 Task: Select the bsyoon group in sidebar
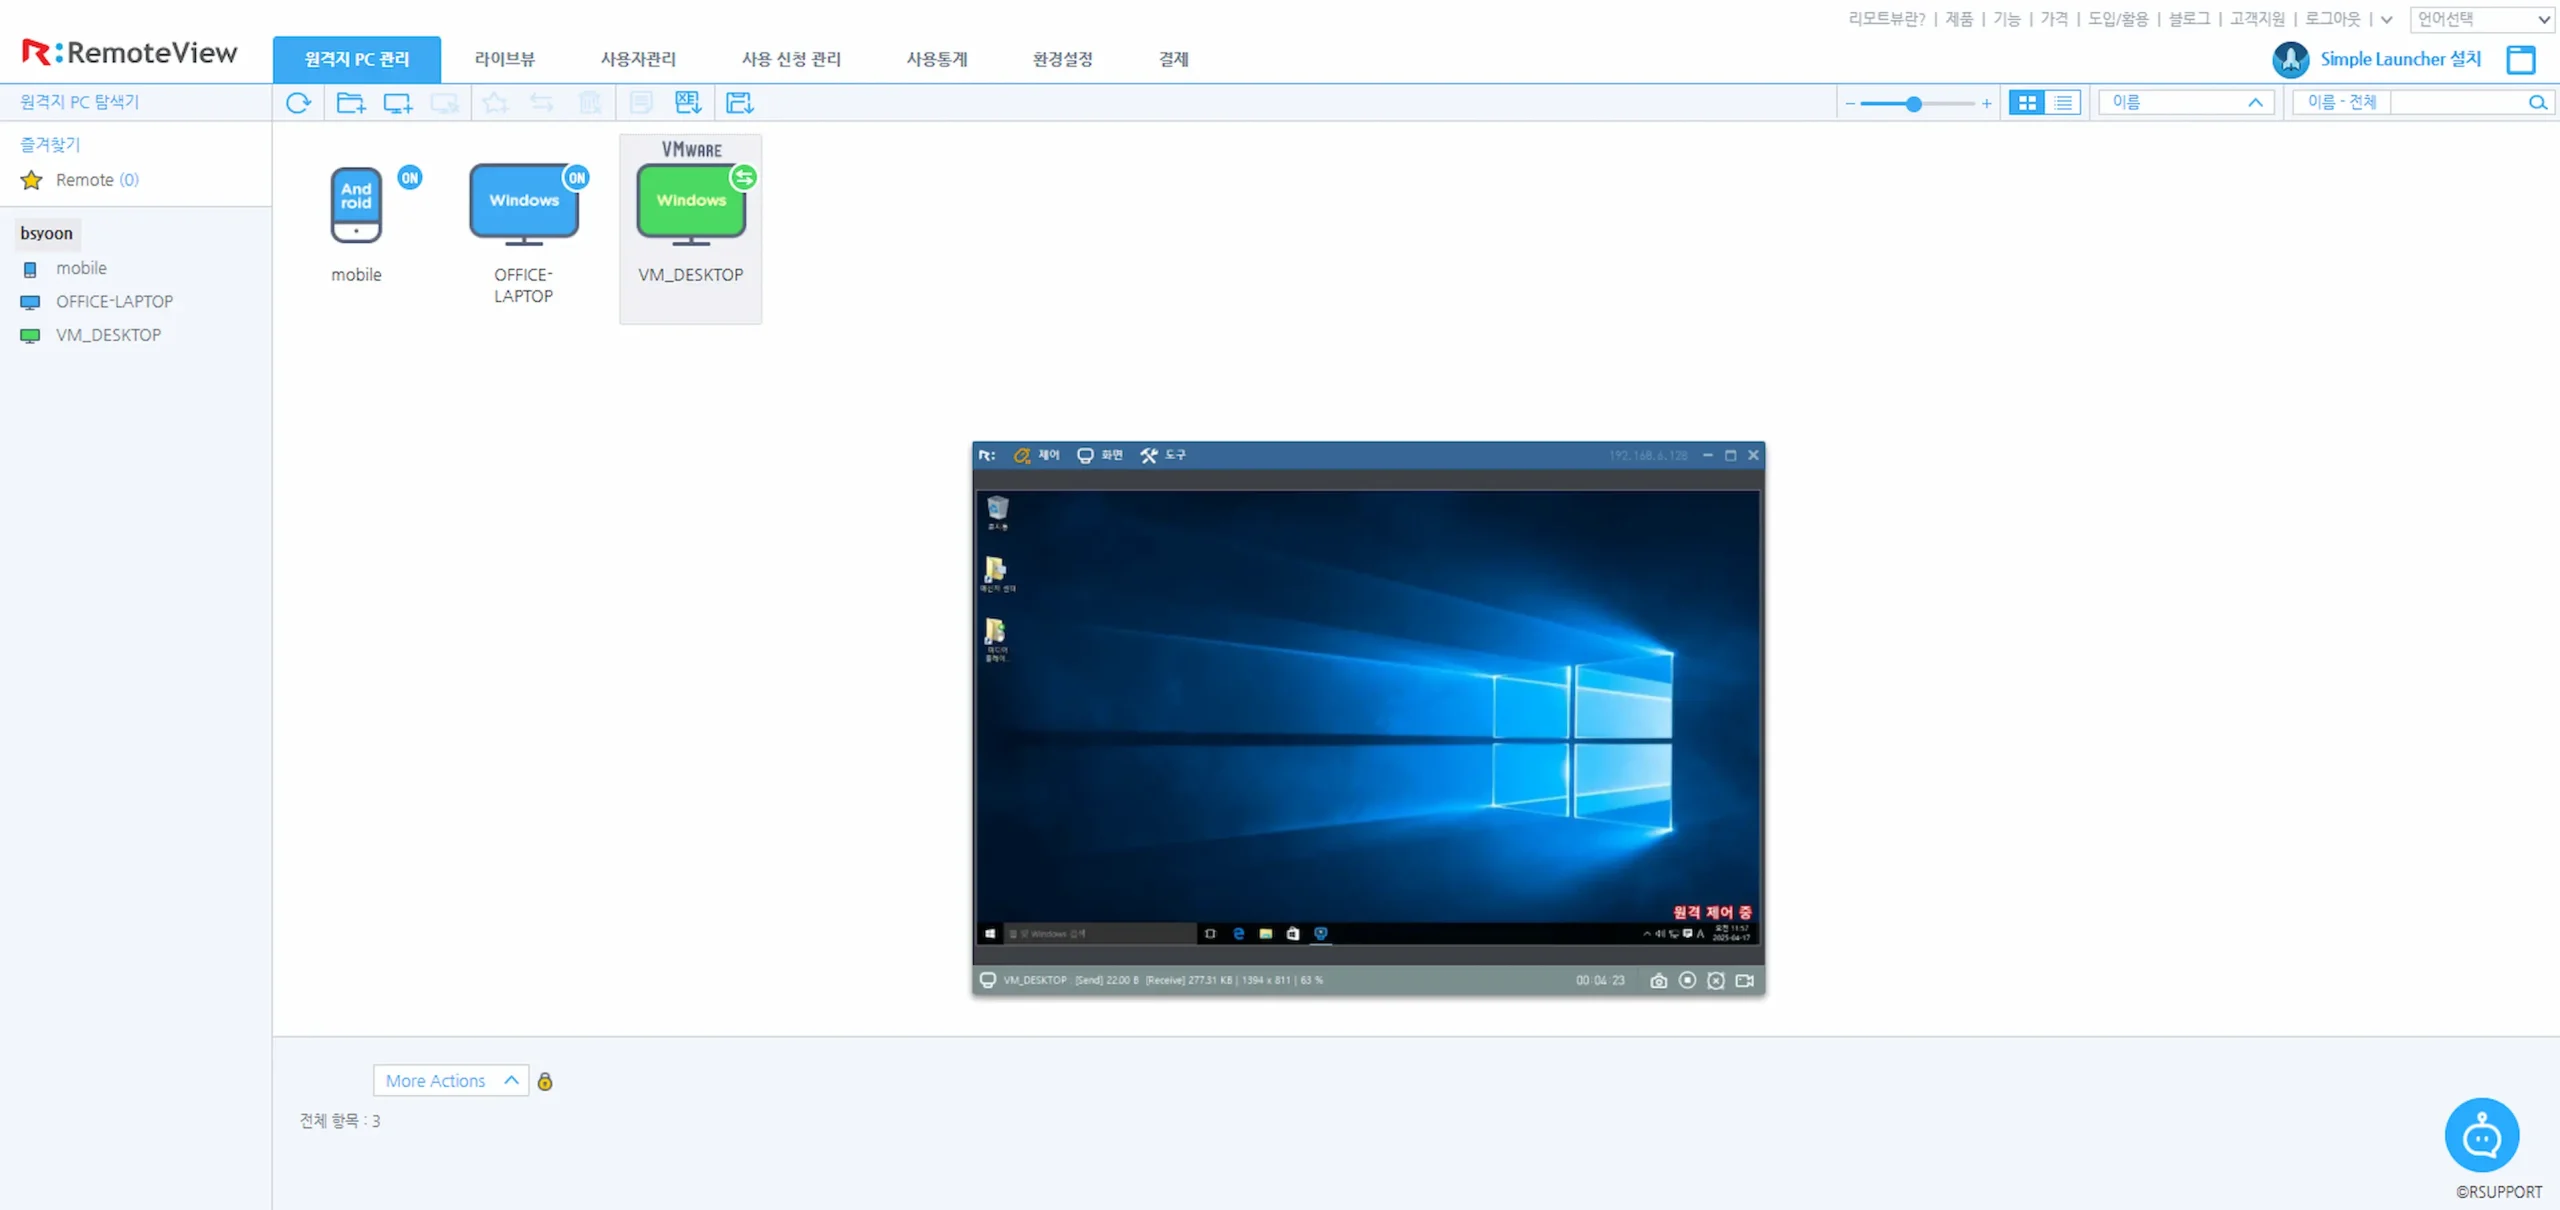[47, 233]
